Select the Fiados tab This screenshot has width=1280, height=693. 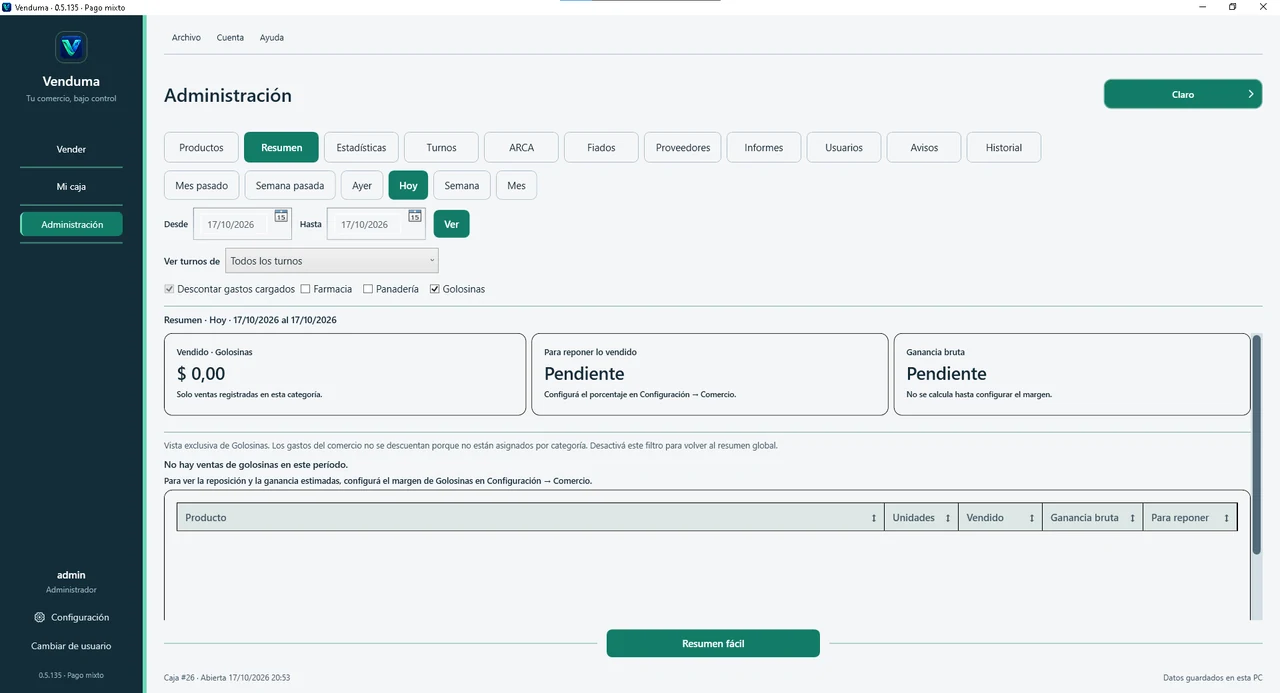601,147
